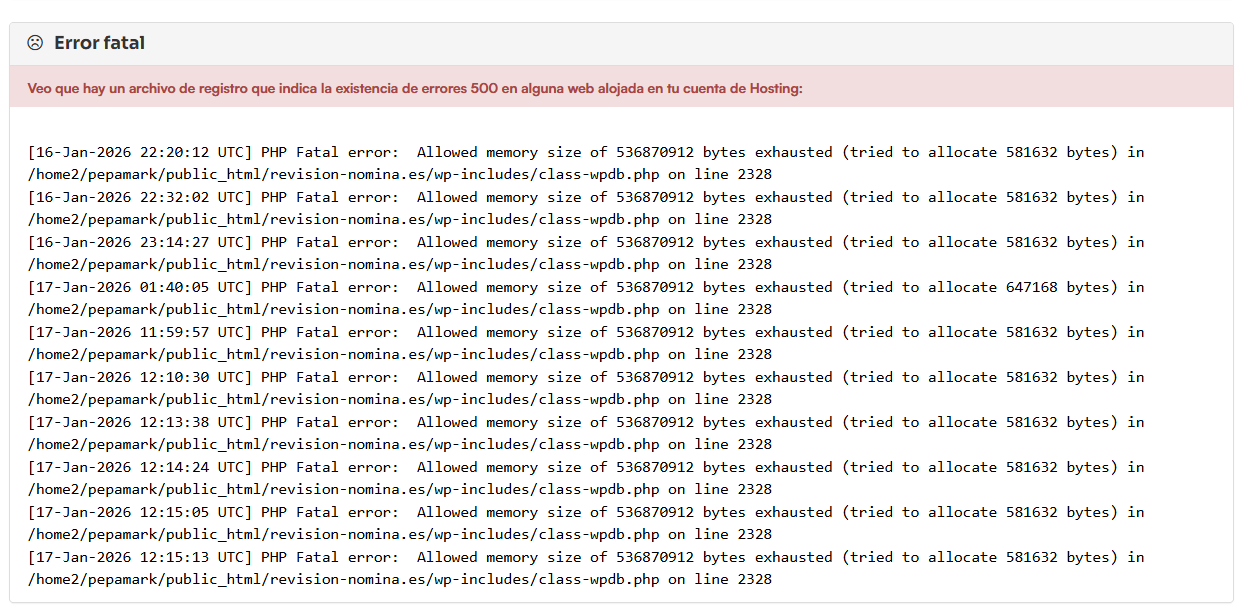Screen dimensions: 1249x615
Task: Click the file path below the 01:40:05 entry
Action: pos(343,310)
